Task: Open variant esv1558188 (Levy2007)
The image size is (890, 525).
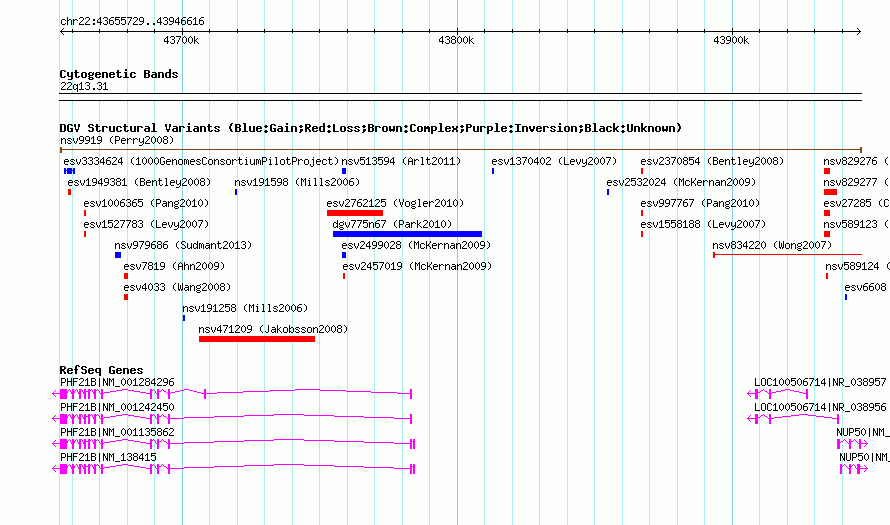Action: [x=703, y=224]
